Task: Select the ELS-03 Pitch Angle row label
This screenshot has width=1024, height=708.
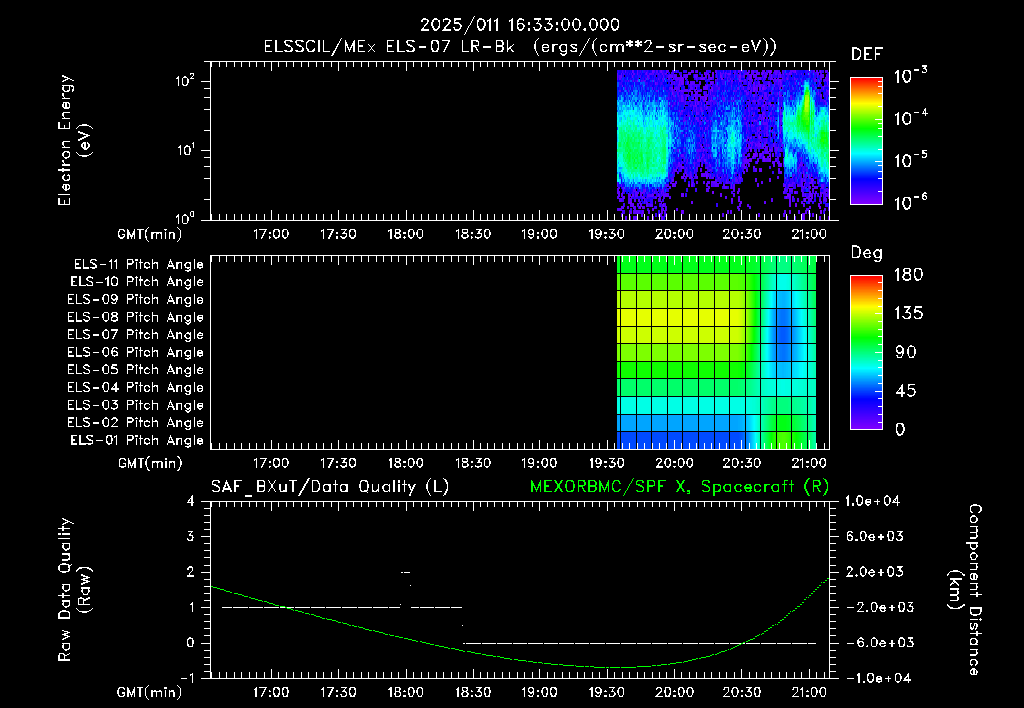Action: 135,406
